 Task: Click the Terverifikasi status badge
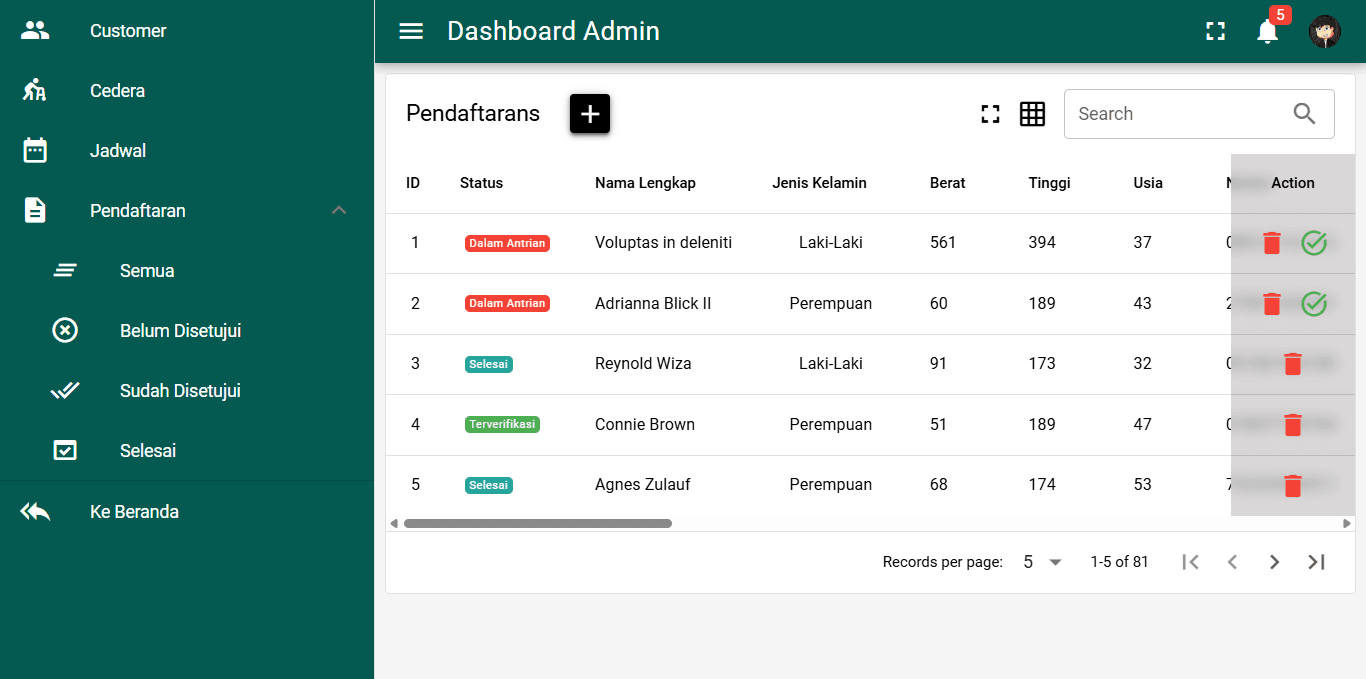(x=502, y=425)
